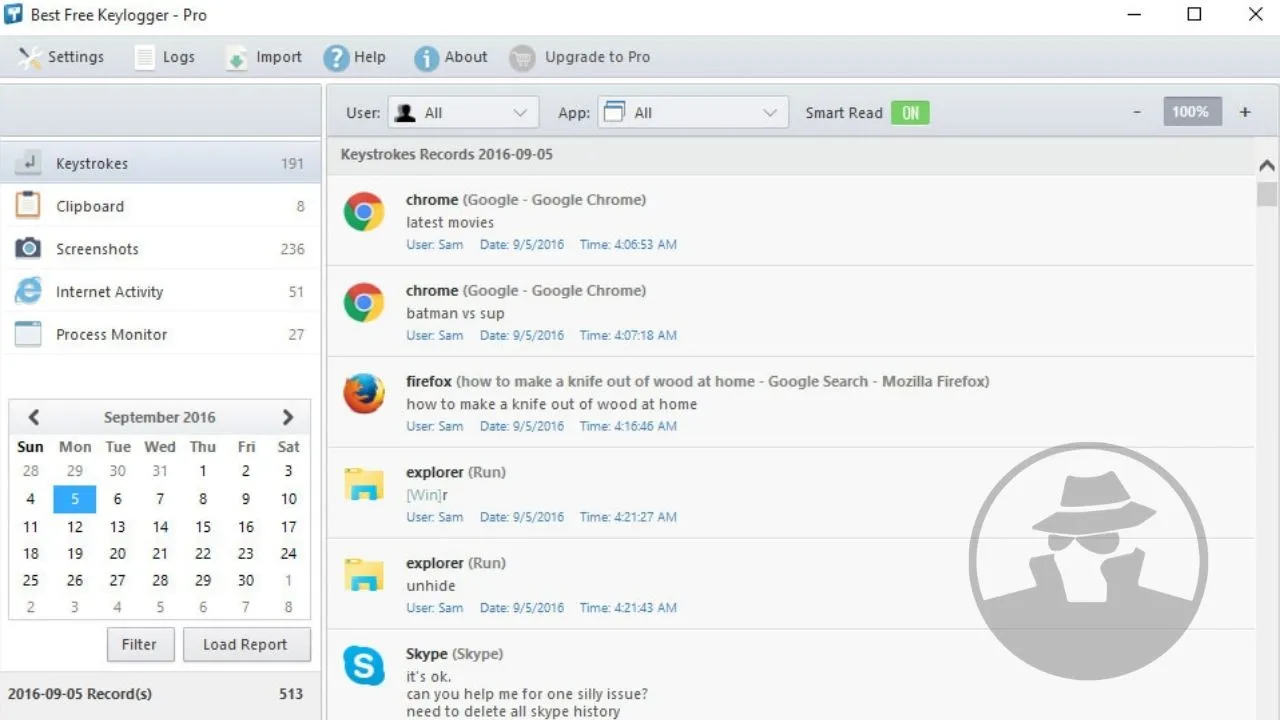Select September 1 in calendar
Screen dimensions: 1280x720
click(x=203, y=471)
